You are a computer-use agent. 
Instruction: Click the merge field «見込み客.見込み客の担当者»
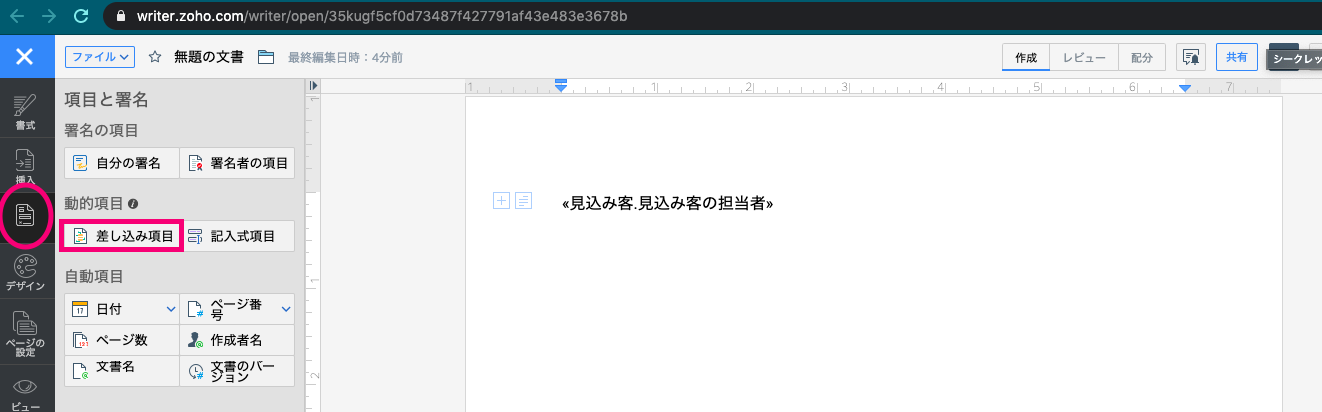668,203
